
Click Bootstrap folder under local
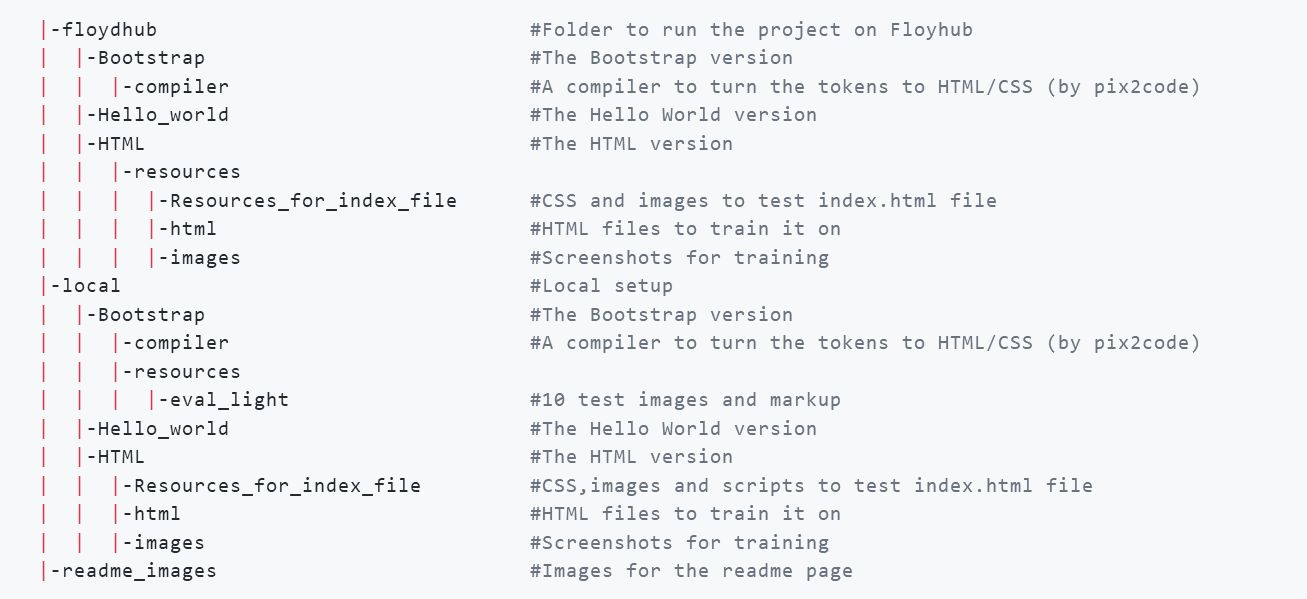(151, 315)
